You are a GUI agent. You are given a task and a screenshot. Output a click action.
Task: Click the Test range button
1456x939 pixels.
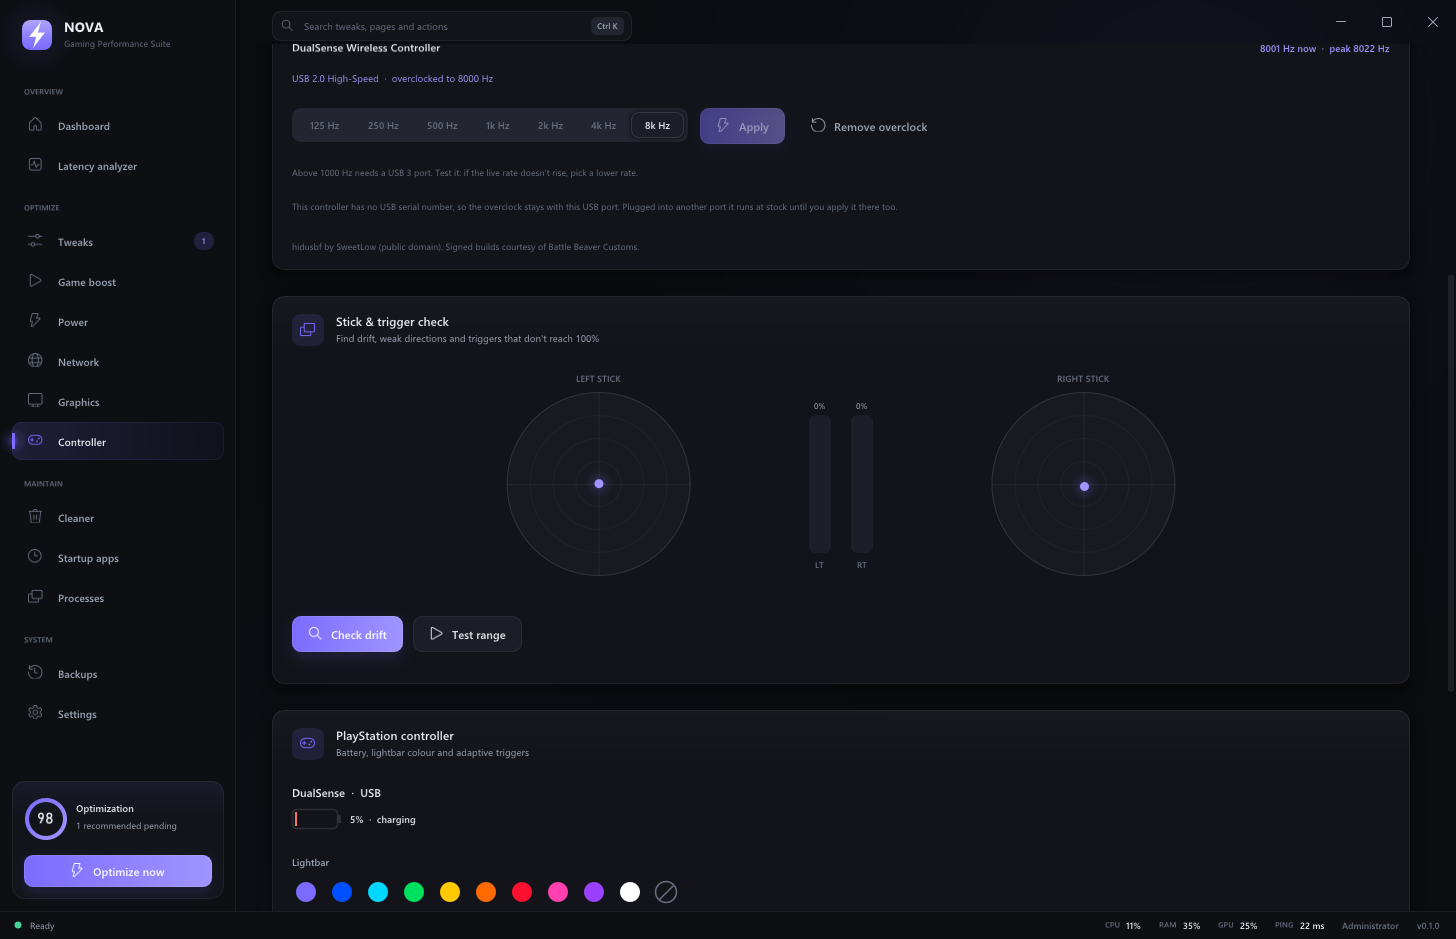click(467, 634)
